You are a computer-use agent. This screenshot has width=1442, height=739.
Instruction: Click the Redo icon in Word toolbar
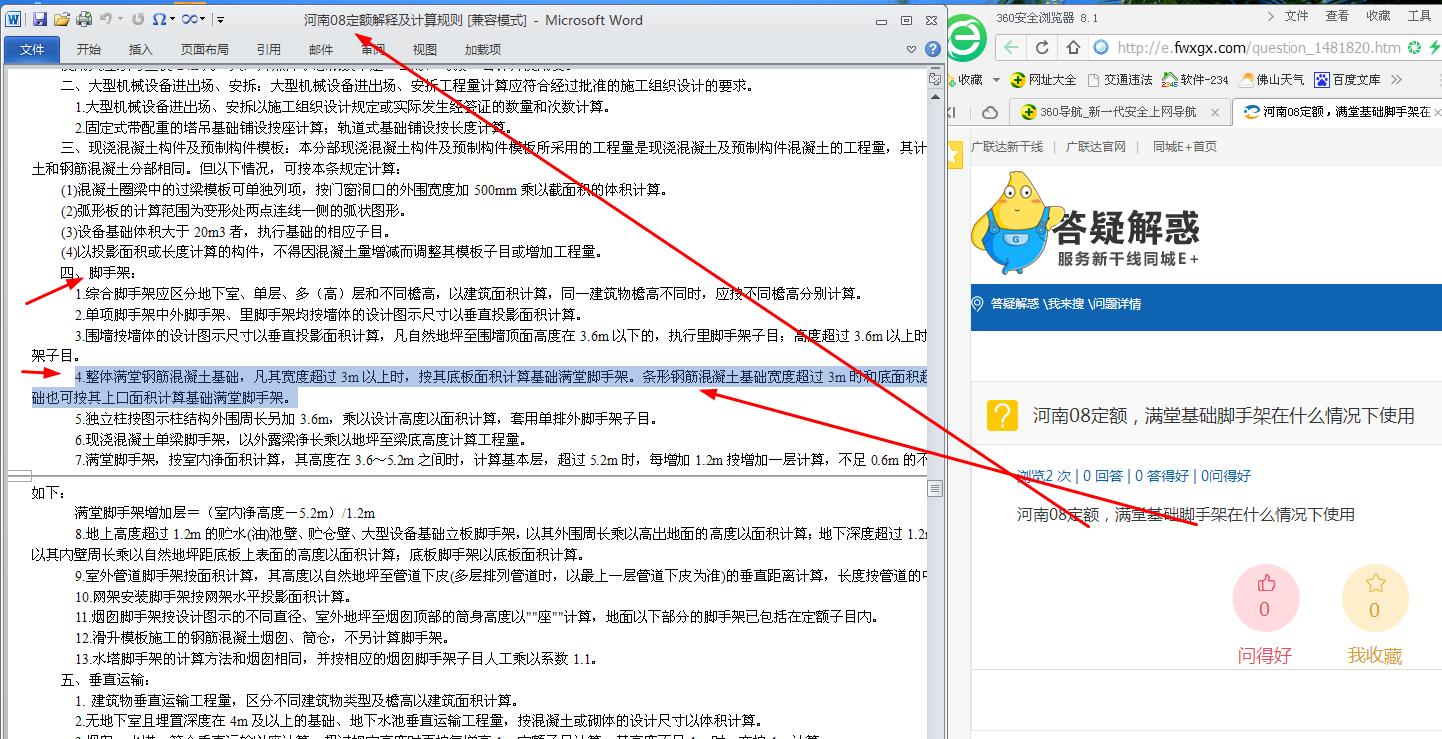138,19
